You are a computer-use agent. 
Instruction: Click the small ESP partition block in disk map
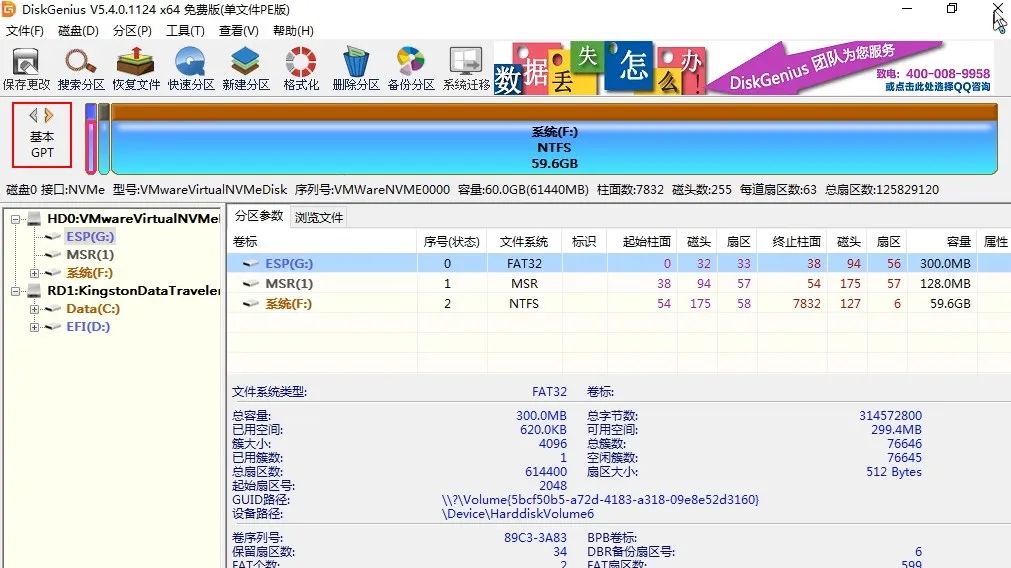click(x=91, y=139)
